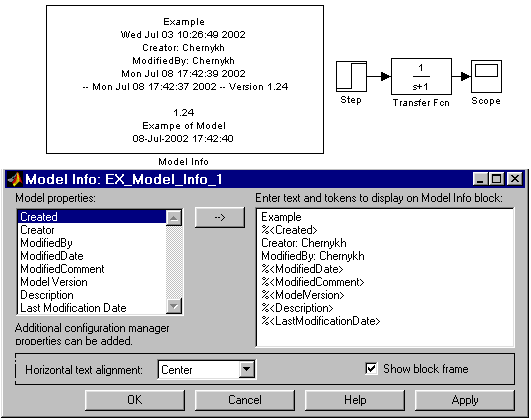Click the MATLAB icon in the title bar

[x=15, y=179]
